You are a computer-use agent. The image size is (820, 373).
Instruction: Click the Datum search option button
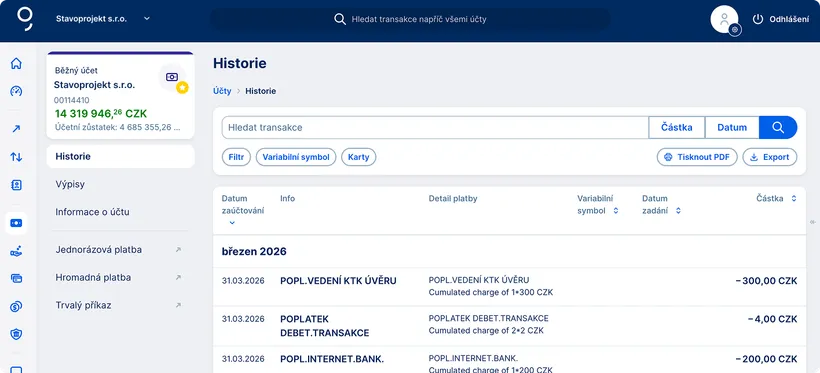pyautogui.click(x=732, y=128)
